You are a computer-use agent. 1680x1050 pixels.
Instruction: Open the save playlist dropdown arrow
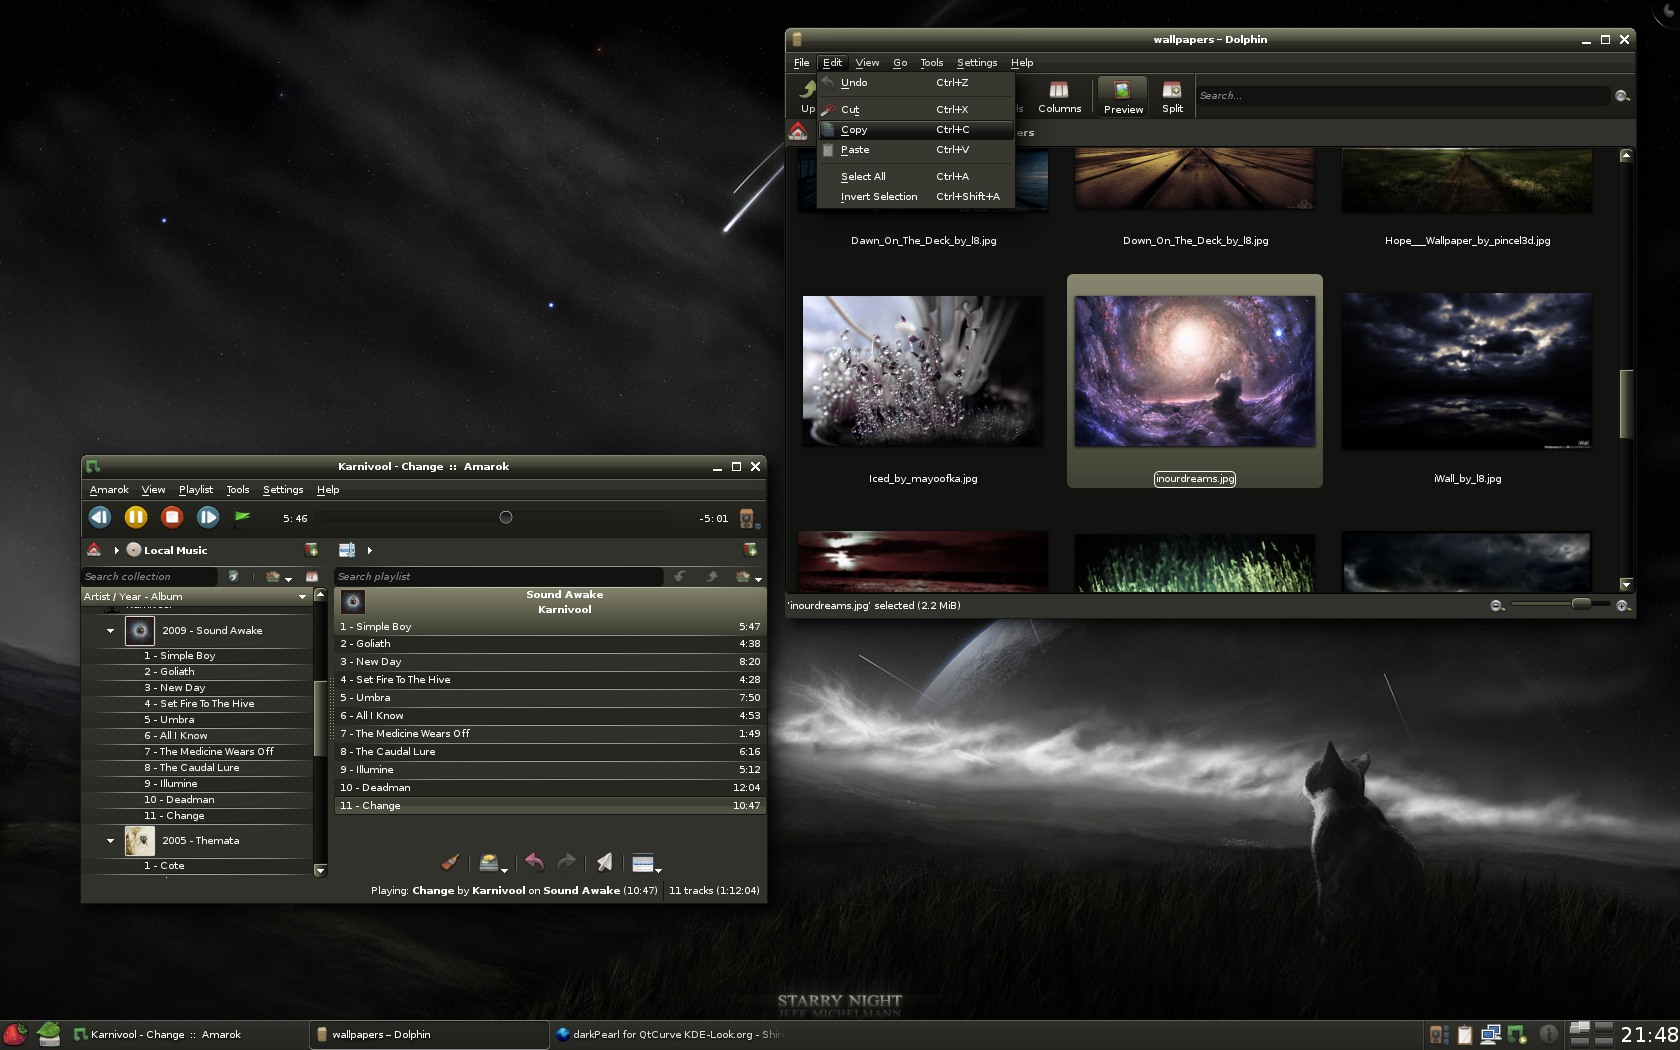[x=504, y=871]
